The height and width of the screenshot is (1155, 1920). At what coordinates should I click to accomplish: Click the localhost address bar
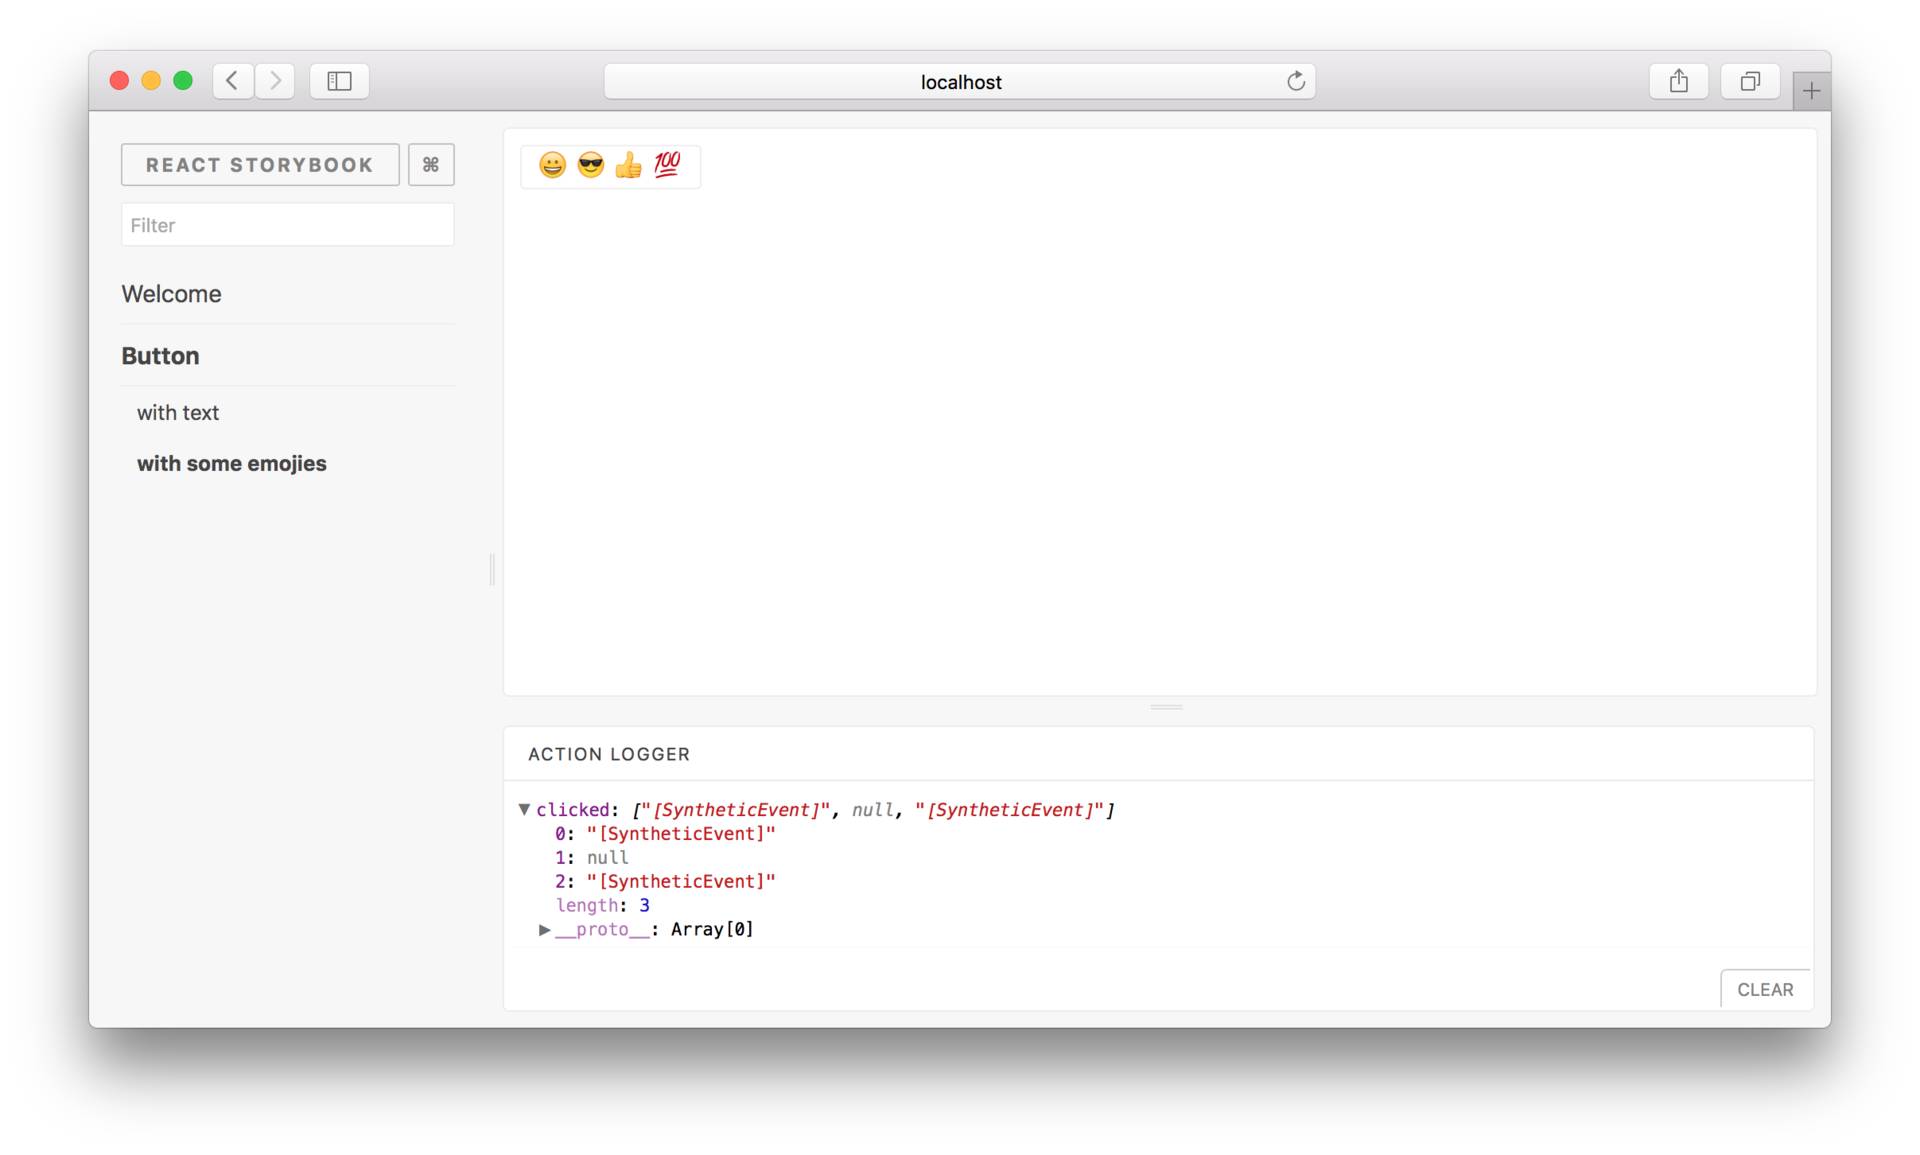pyautogui.click(x=960, y=81)
